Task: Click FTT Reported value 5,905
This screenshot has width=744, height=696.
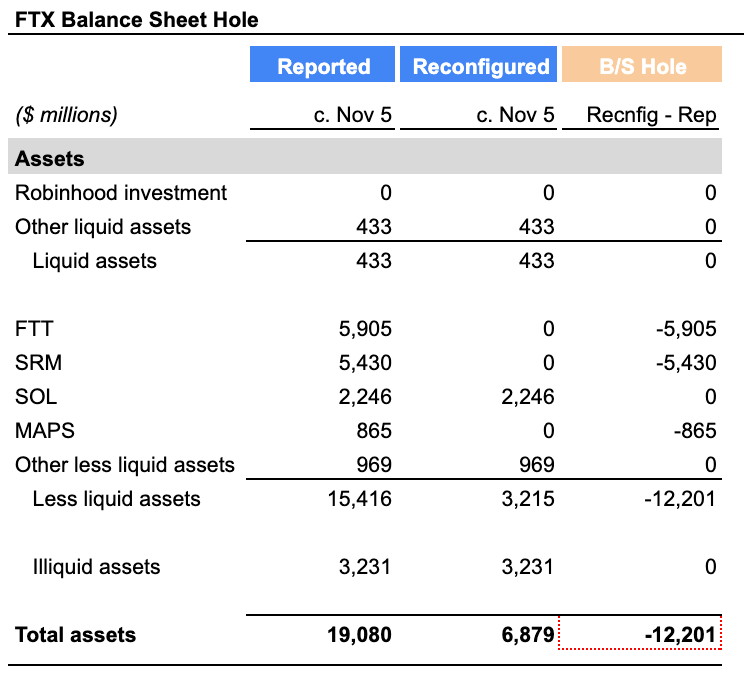Action: [x=365, y=329]
